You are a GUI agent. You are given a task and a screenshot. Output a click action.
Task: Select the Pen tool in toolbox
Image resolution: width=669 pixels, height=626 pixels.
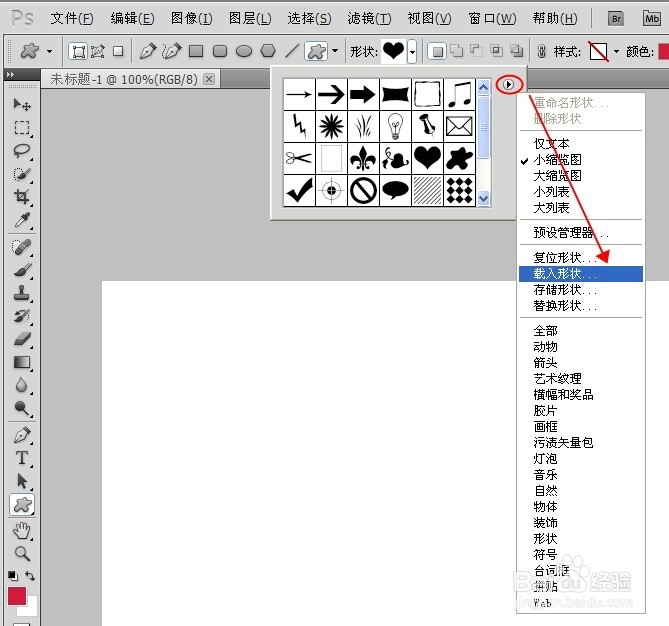click(x=21, y=435)
